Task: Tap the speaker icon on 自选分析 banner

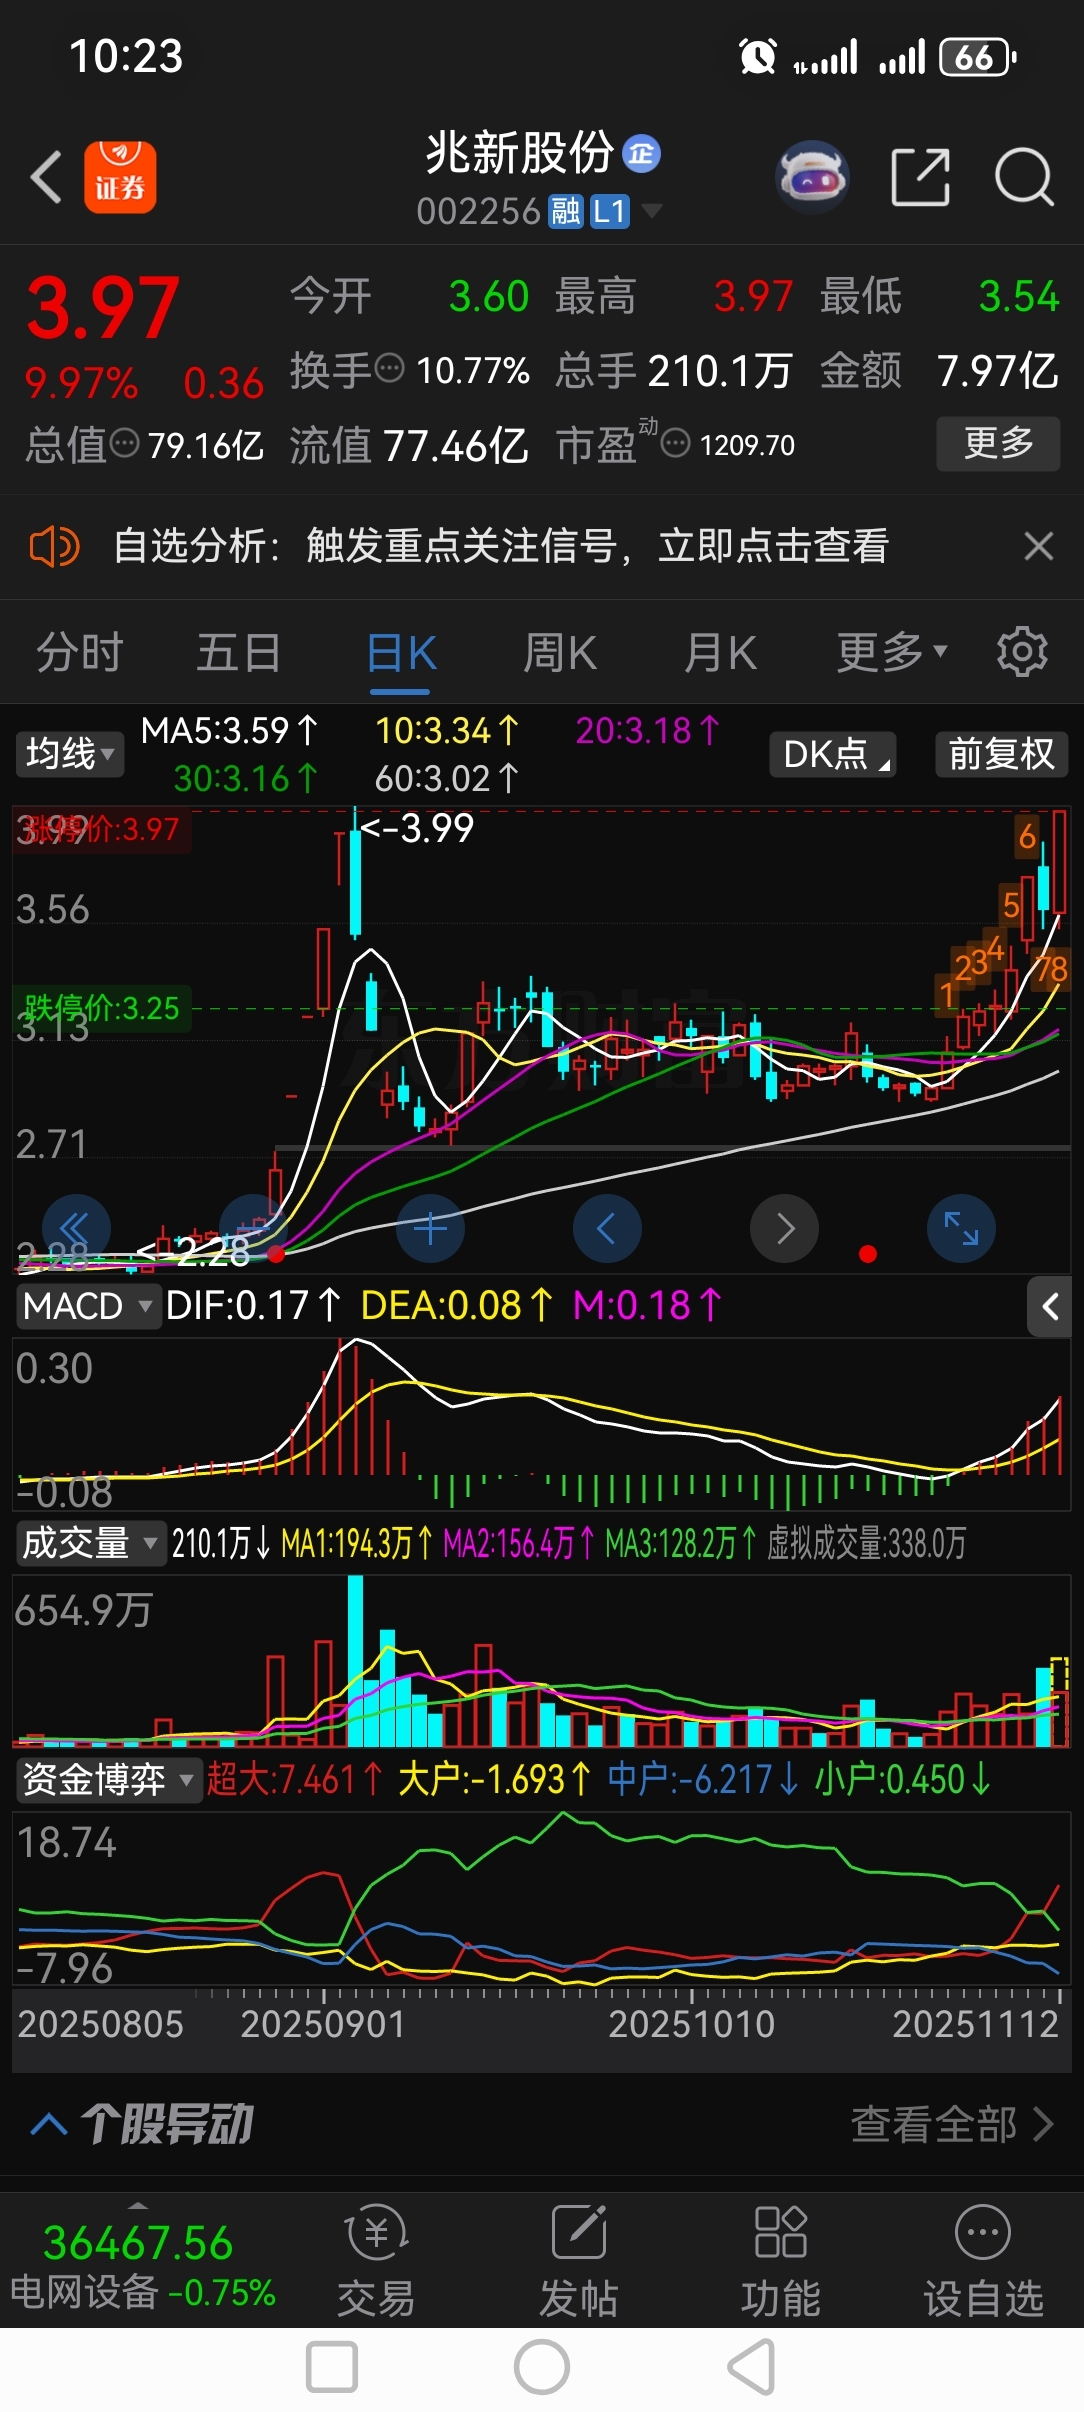Action: point(54,546)
